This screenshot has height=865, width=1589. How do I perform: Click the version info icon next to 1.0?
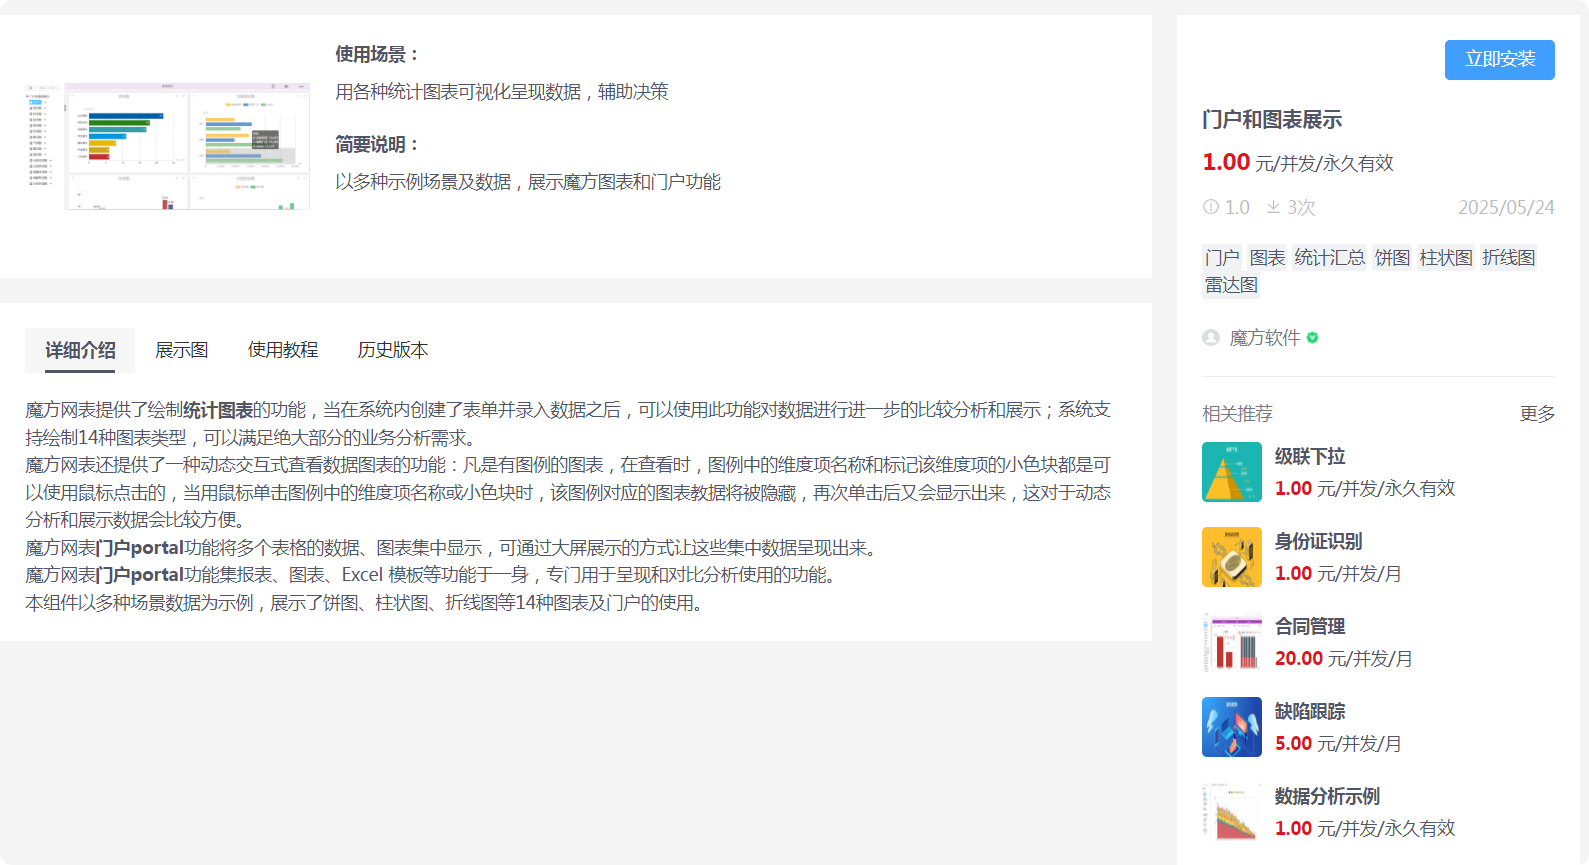coord(1211,207)
